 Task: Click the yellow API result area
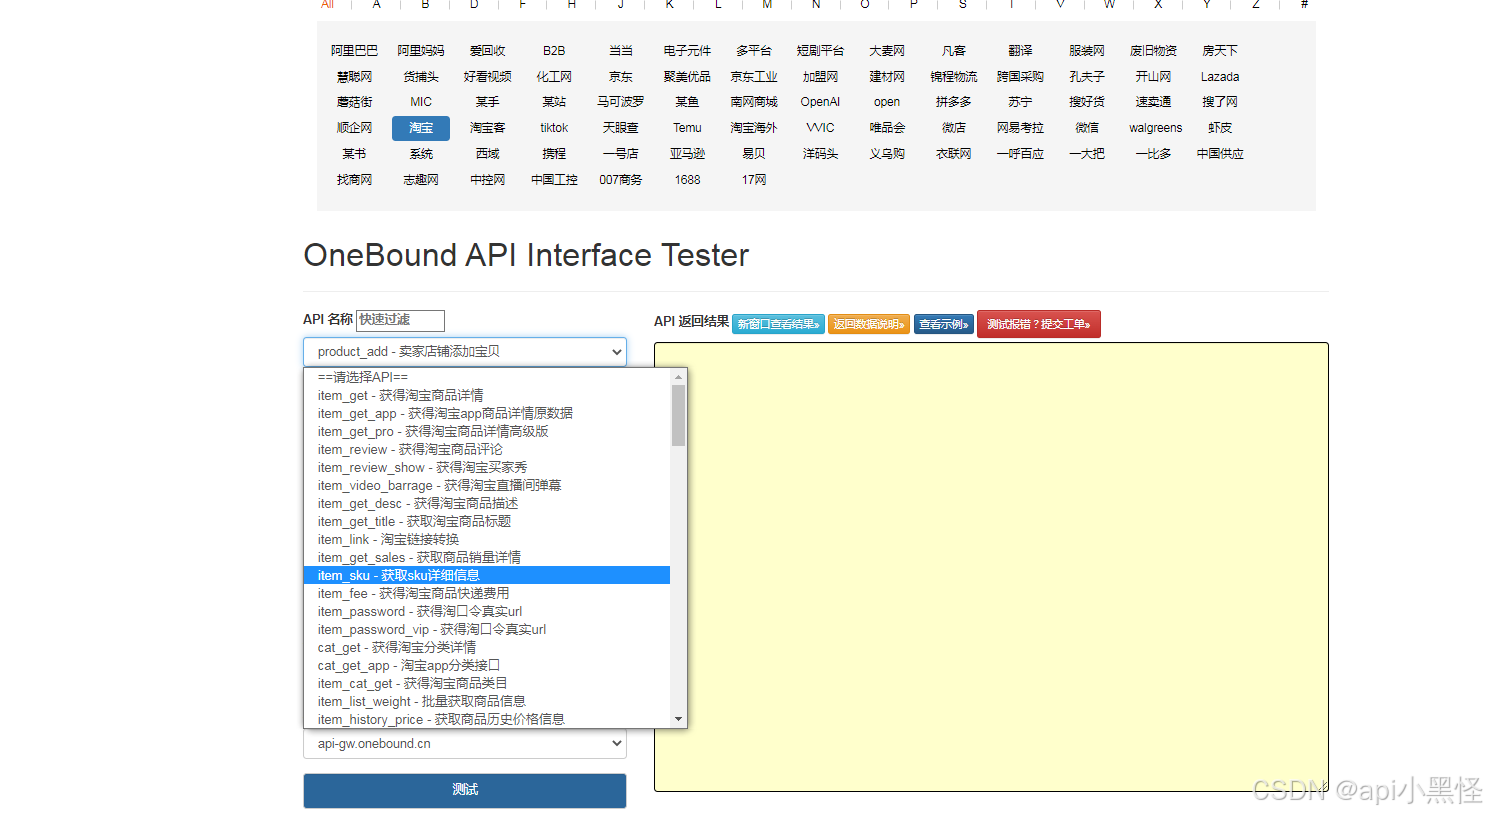click(x=991, y=567)
